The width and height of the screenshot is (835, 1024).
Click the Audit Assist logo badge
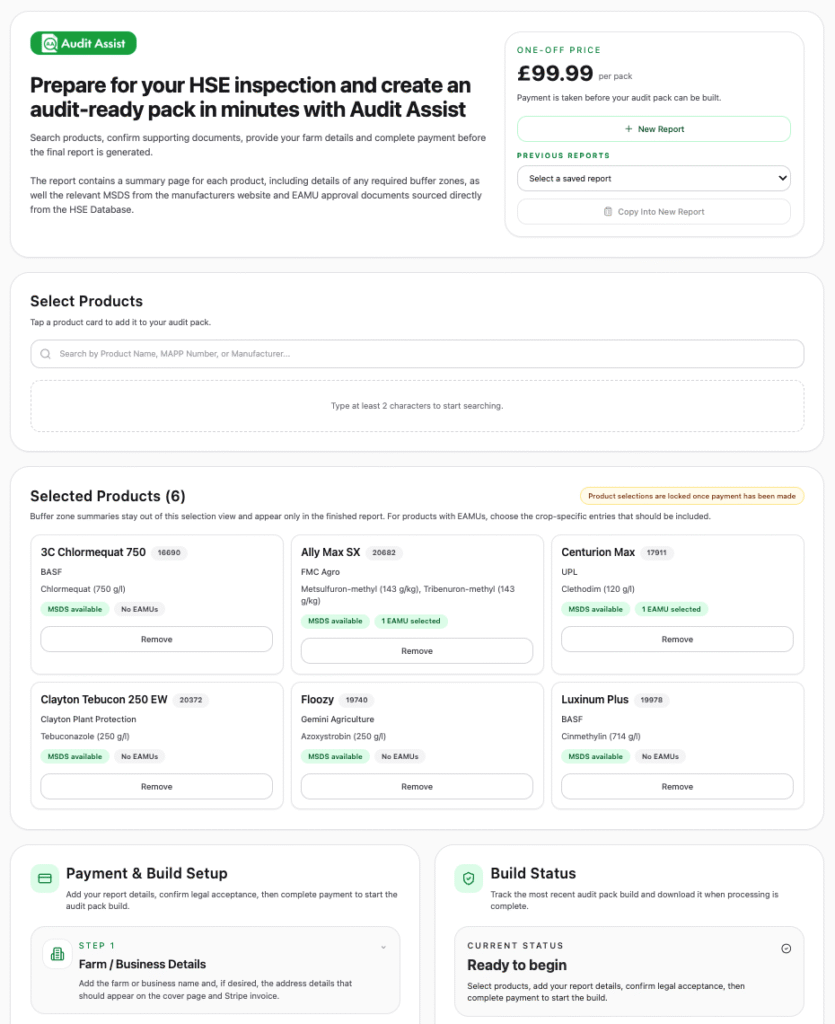coord(83,43)
